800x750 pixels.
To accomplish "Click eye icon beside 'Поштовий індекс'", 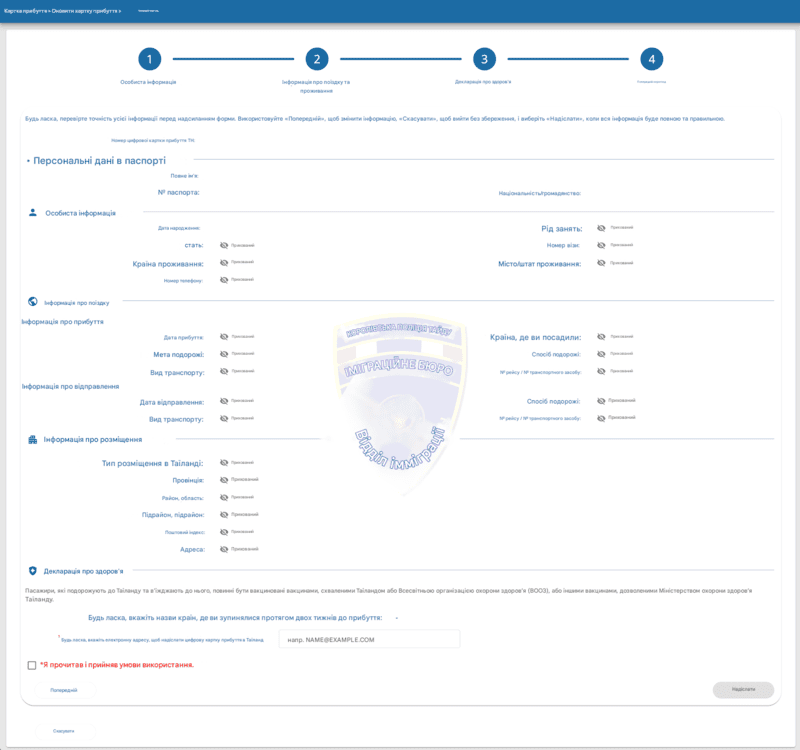I will tap(224, 532).
